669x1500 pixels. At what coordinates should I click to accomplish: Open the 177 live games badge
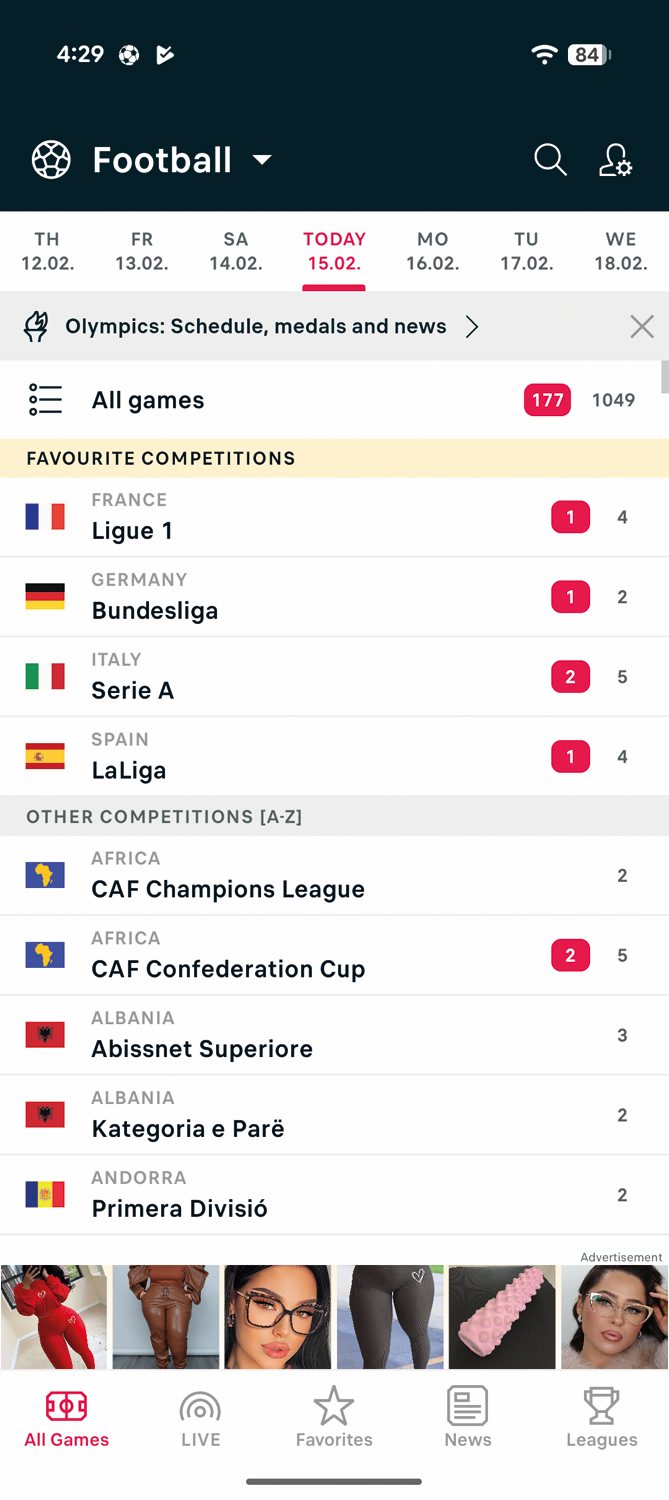547,400
